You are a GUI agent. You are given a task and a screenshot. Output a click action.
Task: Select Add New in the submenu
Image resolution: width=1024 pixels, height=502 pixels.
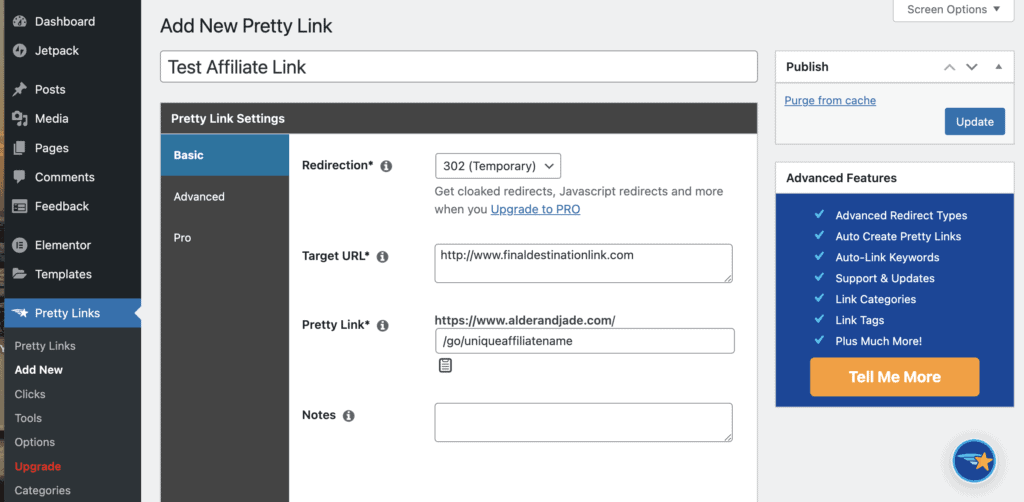click(39, 370)
